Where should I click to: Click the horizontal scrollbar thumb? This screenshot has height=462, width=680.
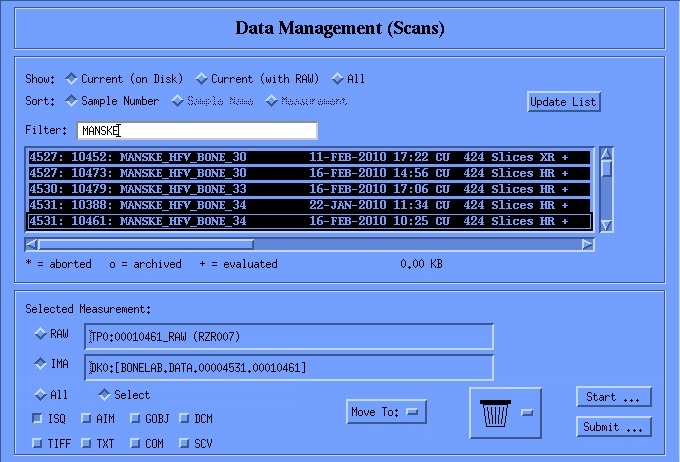tap(146, 245)
